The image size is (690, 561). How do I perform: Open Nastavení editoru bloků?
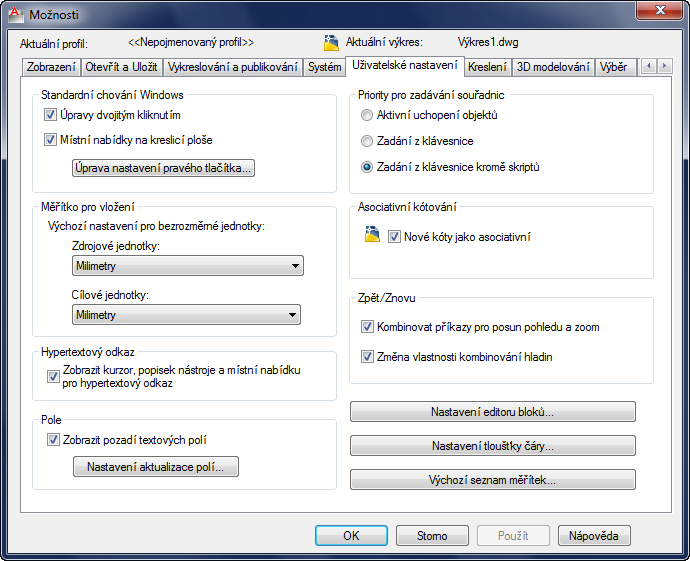(x=492, y=411)
